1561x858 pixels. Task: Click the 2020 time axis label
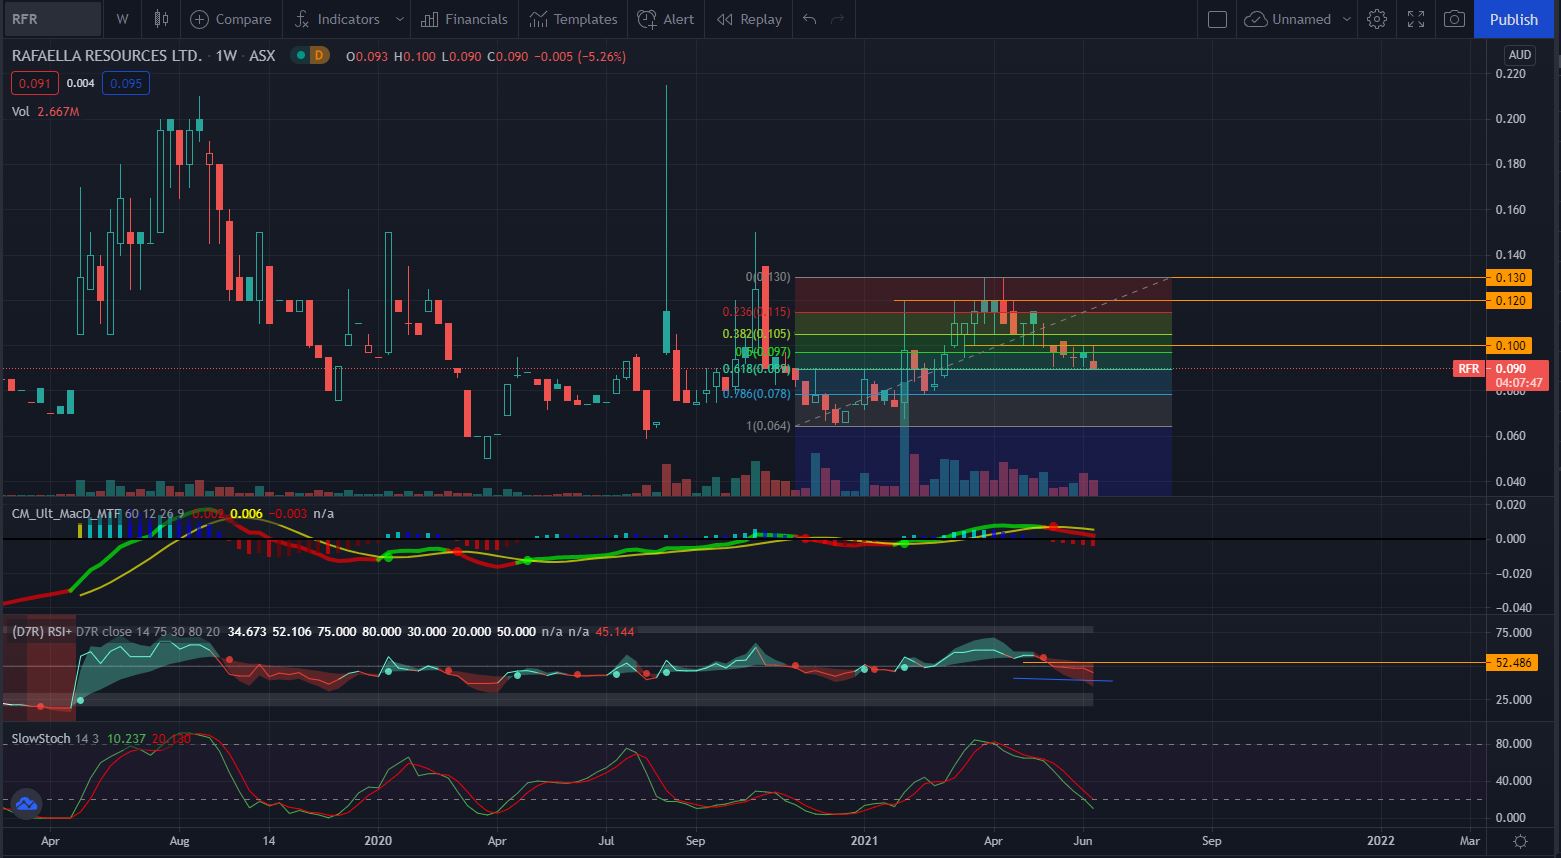[x=380, y=841]
